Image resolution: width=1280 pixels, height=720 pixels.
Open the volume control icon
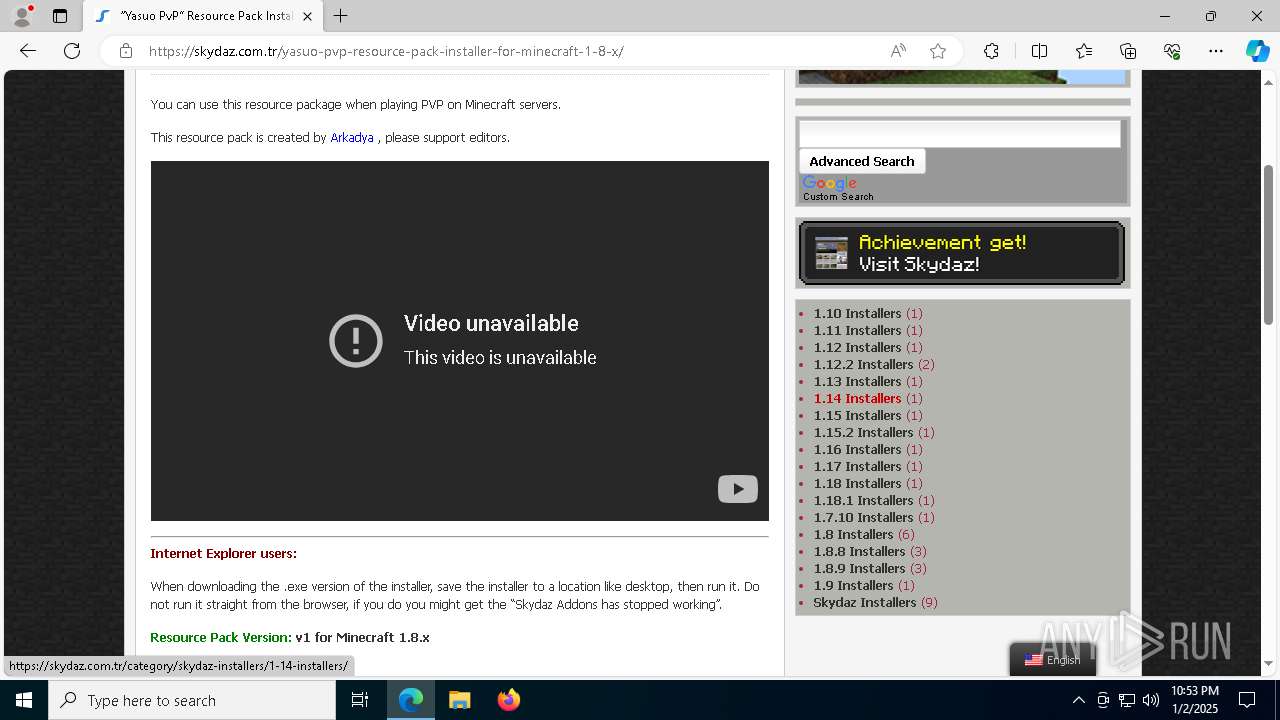coord(1151,700)
